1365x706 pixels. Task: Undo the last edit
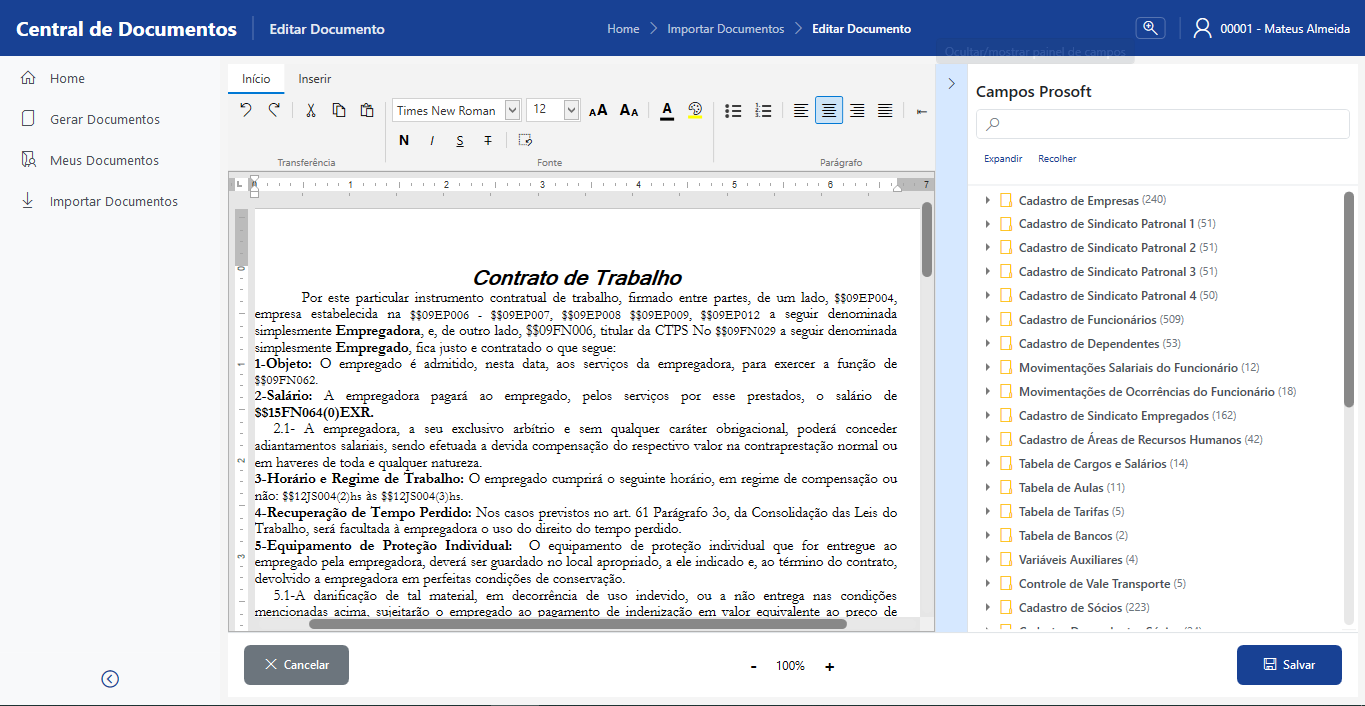point(246,110)
